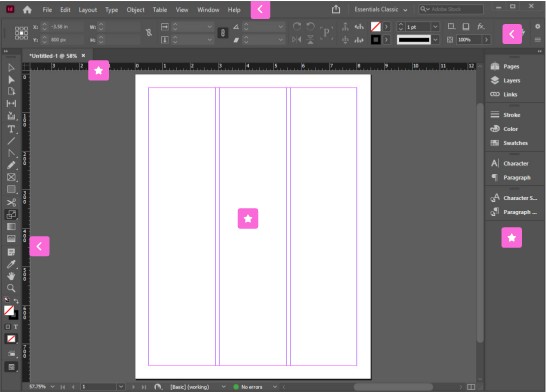Select the Hand tool

click(x=11, y=276)
